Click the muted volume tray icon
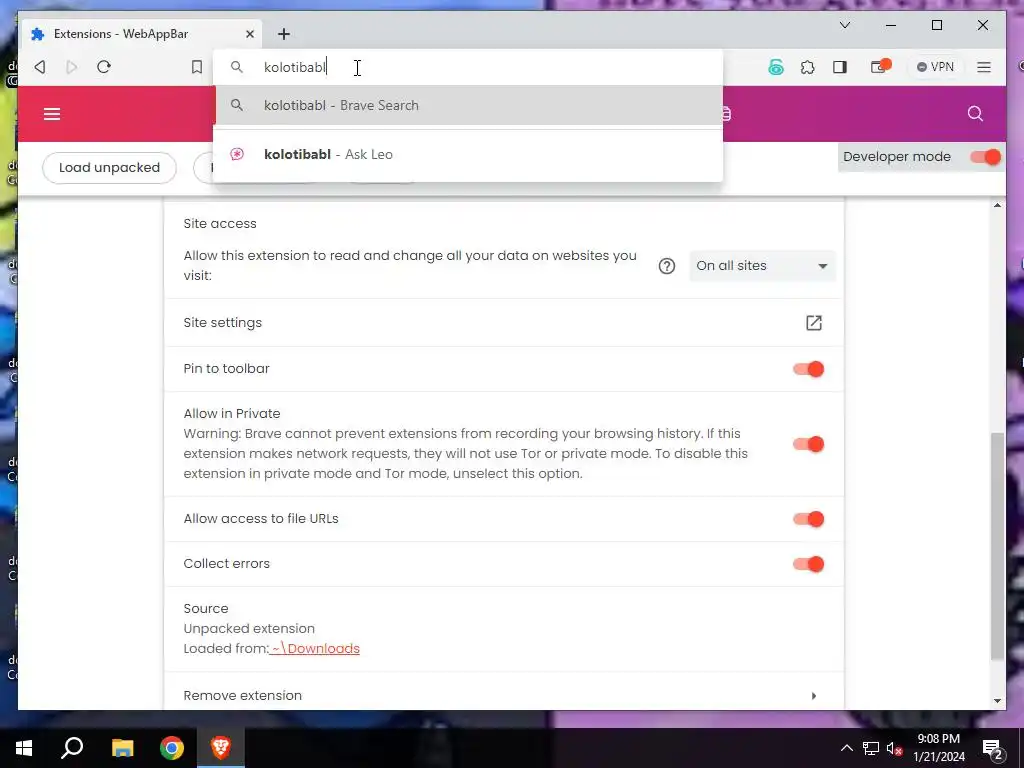Screen dimensions: 1024x768 point(895,749)
